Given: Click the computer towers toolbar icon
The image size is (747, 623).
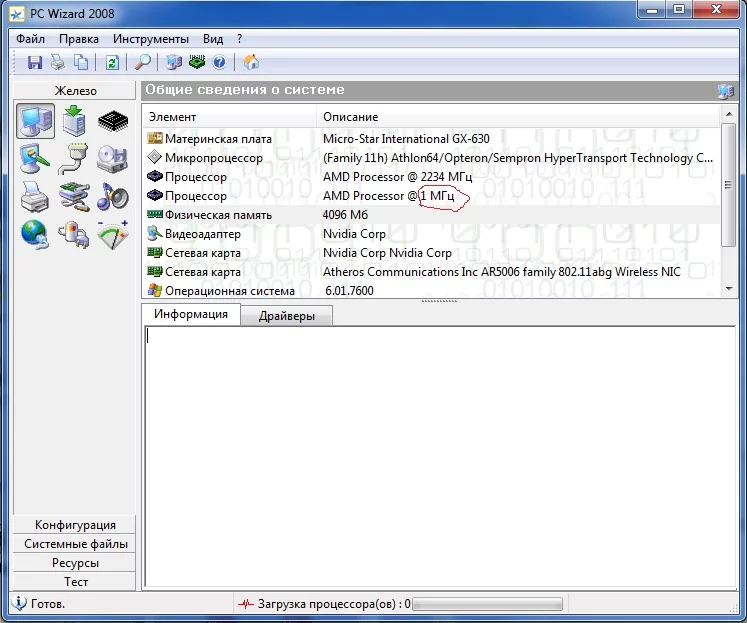Looking at the screenshot, I should (174, 62).
